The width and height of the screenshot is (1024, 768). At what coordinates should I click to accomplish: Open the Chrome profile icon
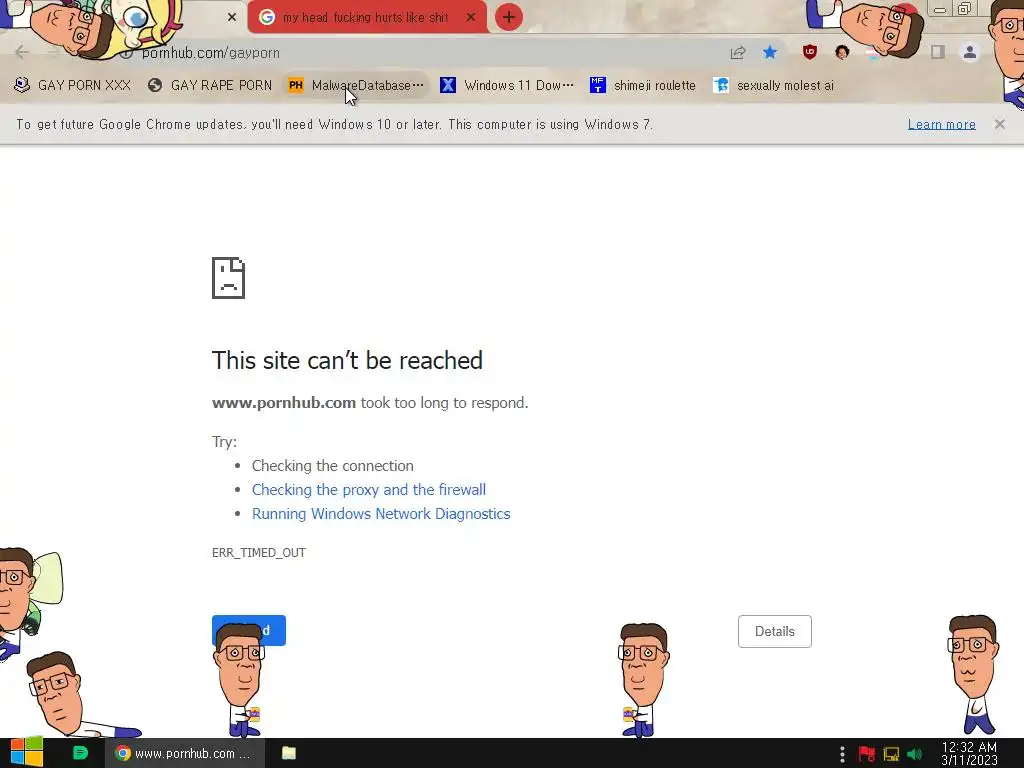(x=970, y=52)
